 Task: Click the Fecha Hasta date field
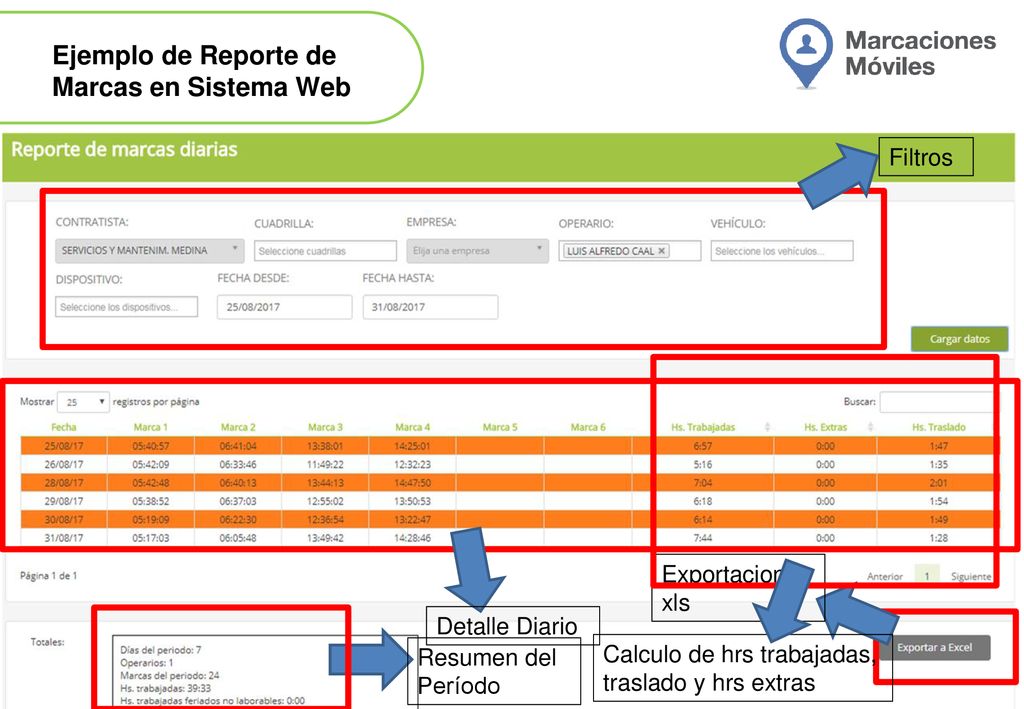coord(430,307)
